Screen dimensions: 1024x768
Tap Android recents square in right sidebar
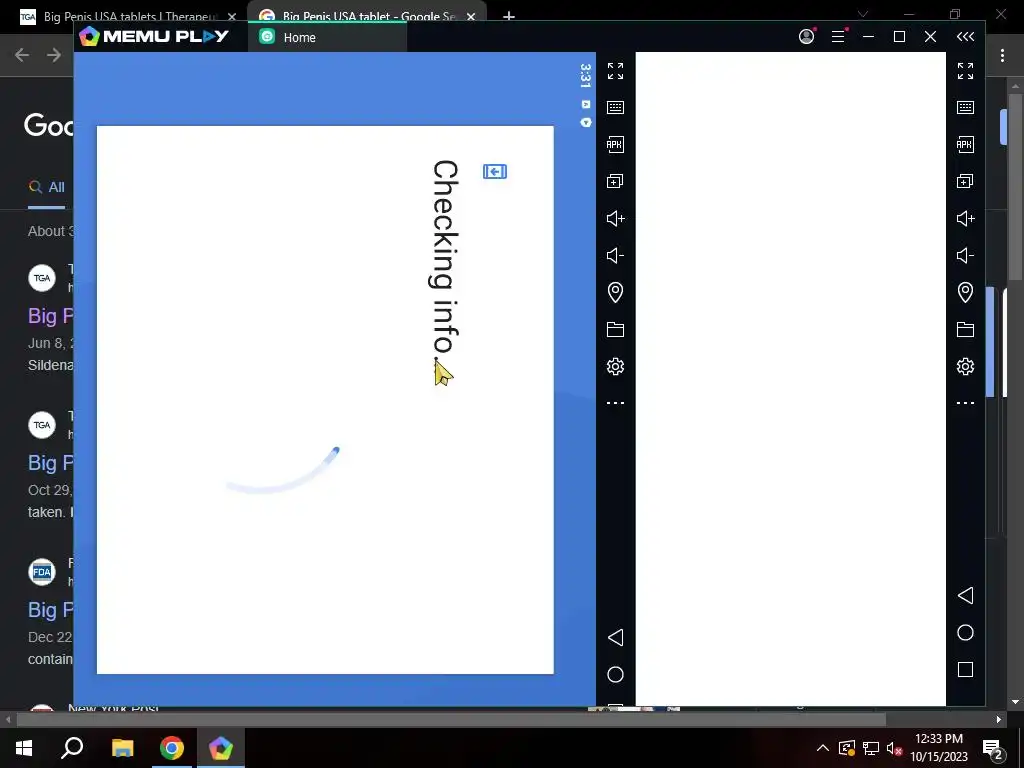click(965, 669)
